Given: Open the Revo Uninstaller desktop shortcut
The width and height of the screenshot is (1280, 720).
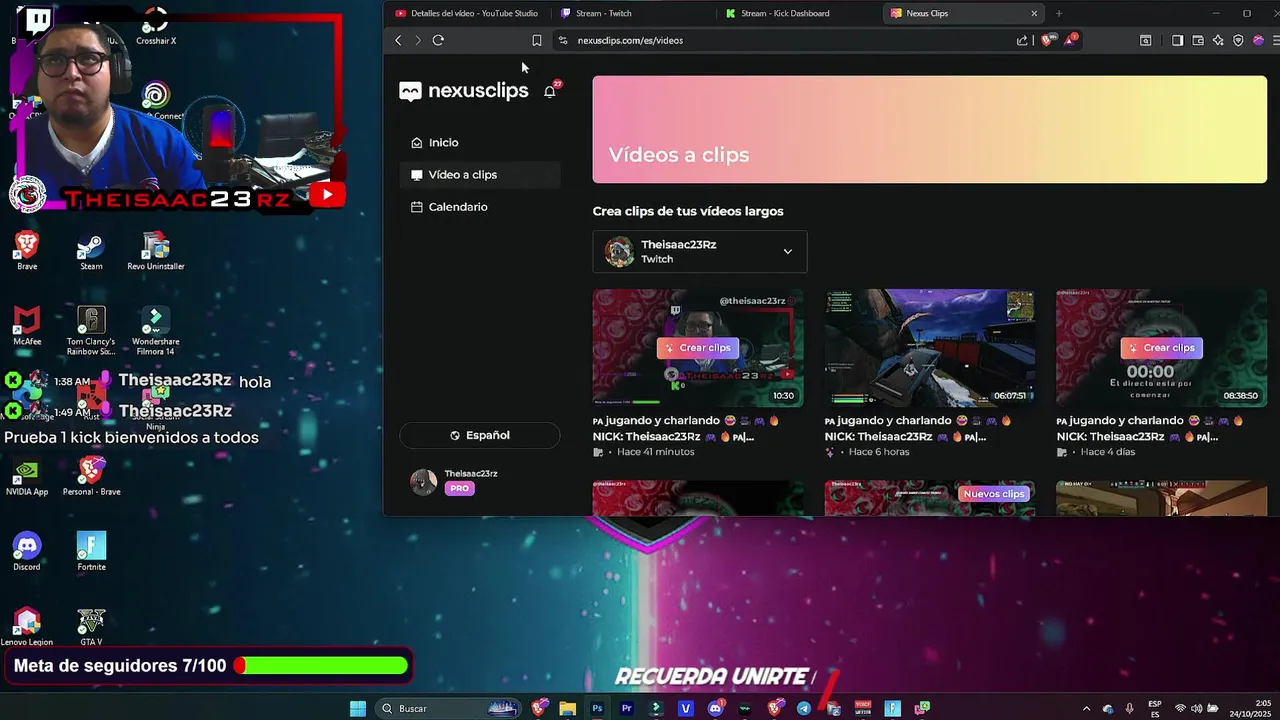Looking at the screenshot, I should coord(156,250).
